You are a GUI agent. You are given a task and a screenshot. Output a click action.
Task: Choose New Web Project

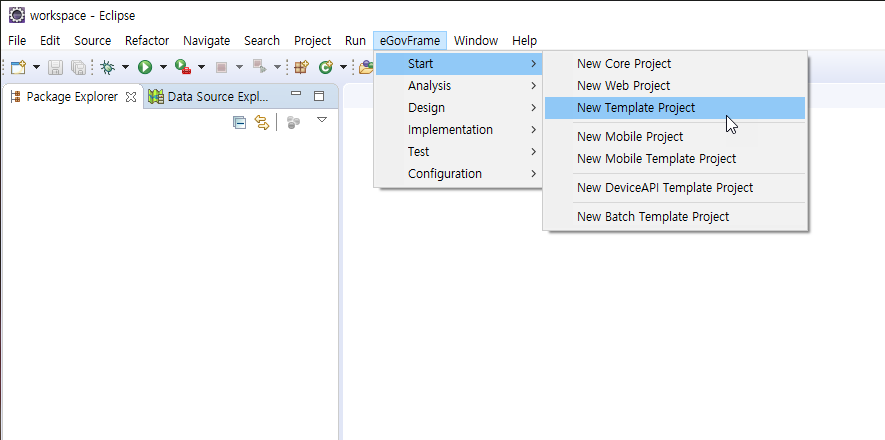[675, 86]
